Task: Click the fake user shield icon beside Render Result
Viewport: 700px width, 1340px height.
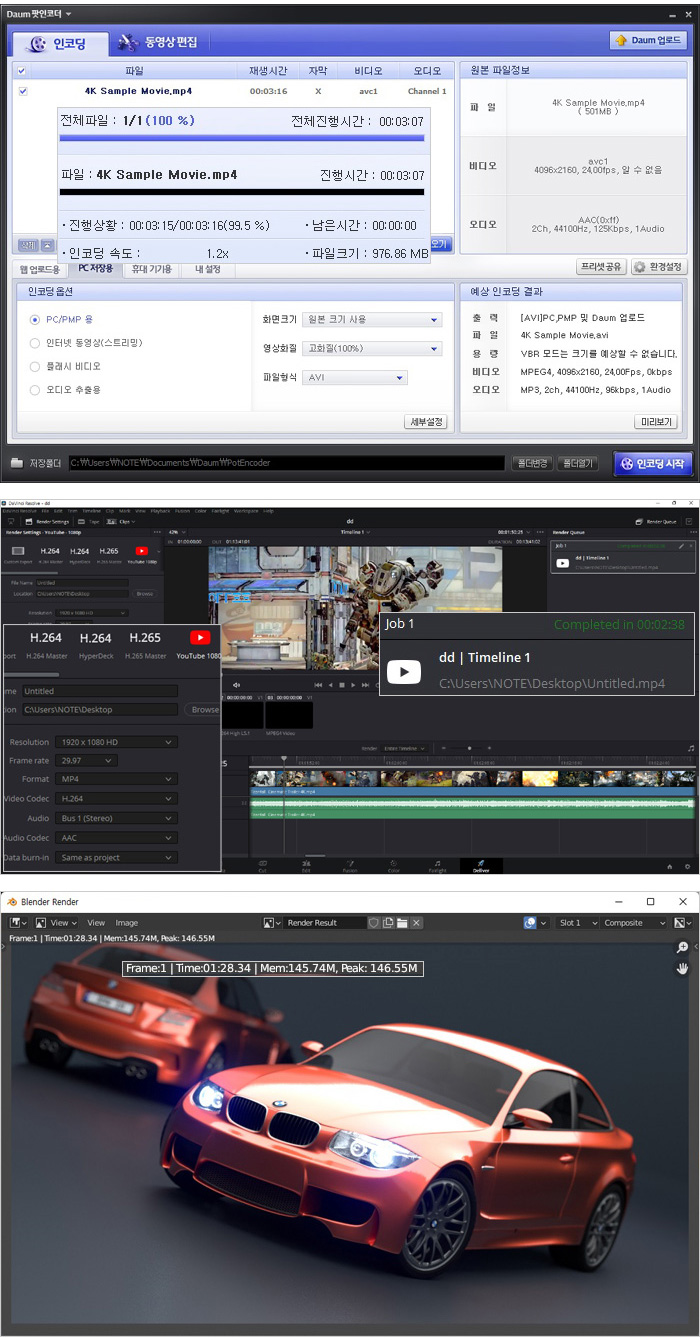Action: (x=373, y=923)
